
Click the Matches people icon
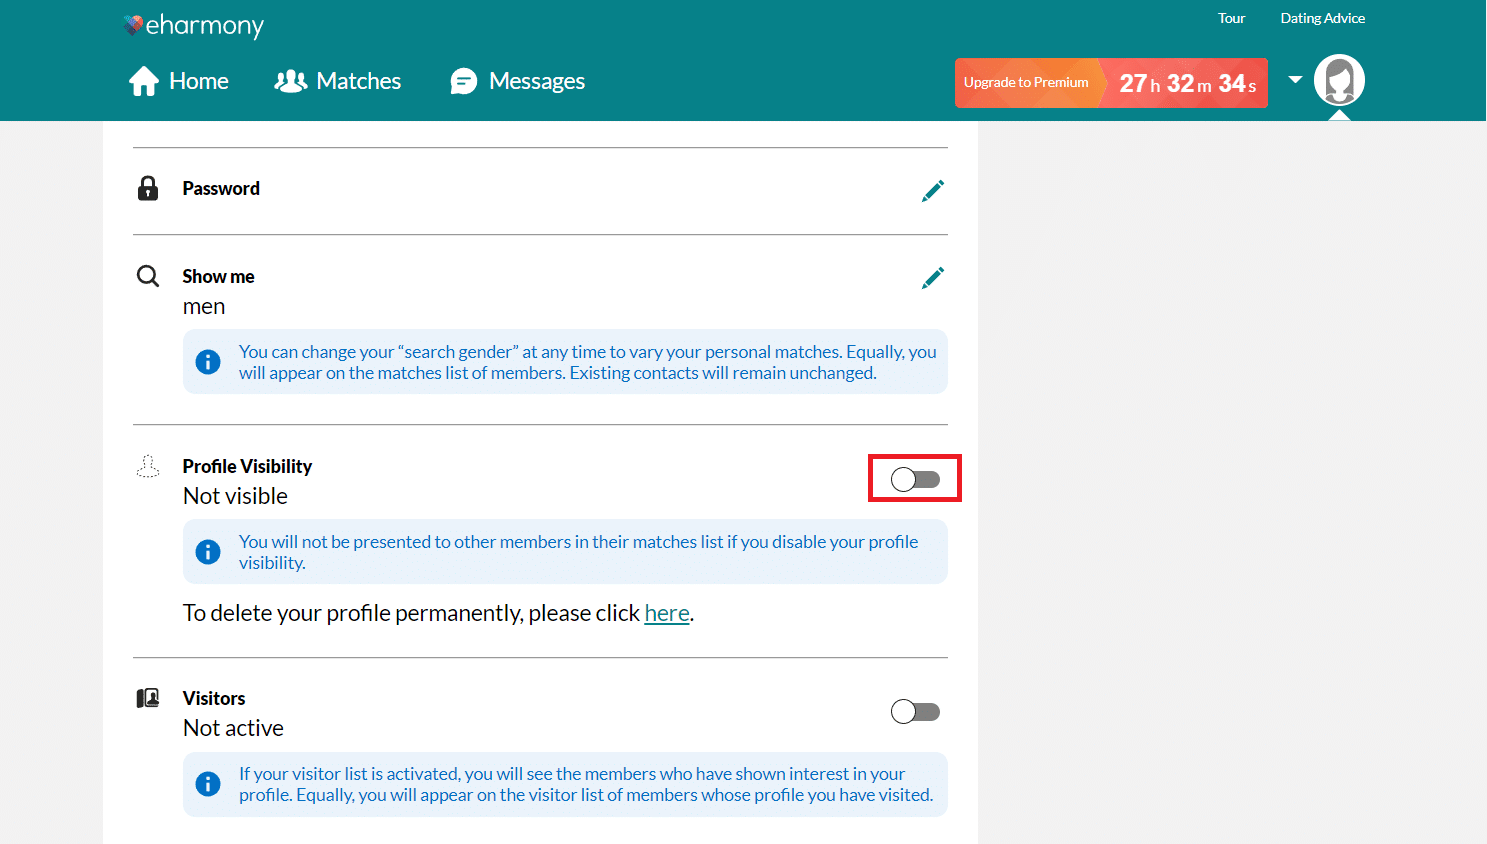290,81
